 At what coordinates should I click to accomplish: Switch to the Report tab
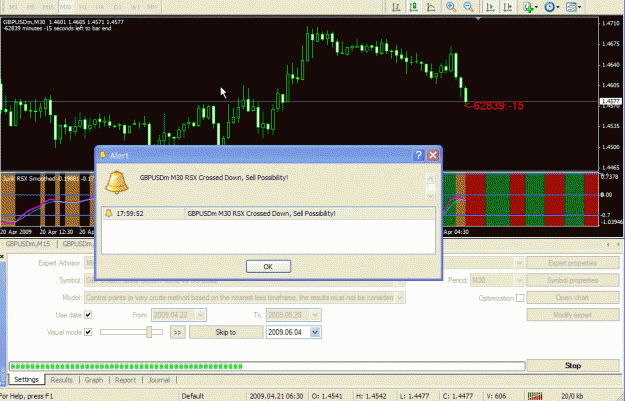125,380
